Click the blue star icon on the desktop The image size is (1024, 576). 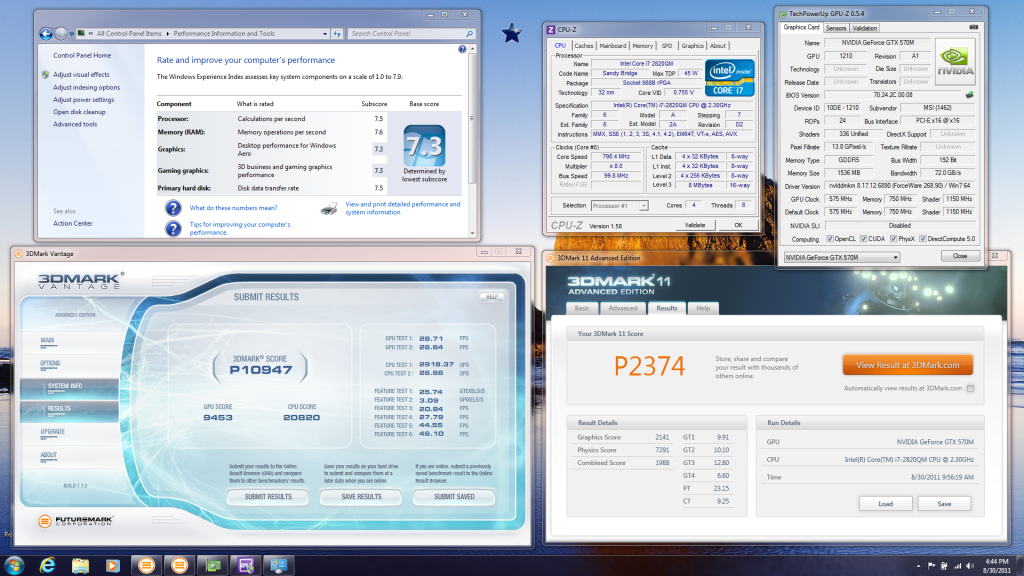(x=511, y=33)
